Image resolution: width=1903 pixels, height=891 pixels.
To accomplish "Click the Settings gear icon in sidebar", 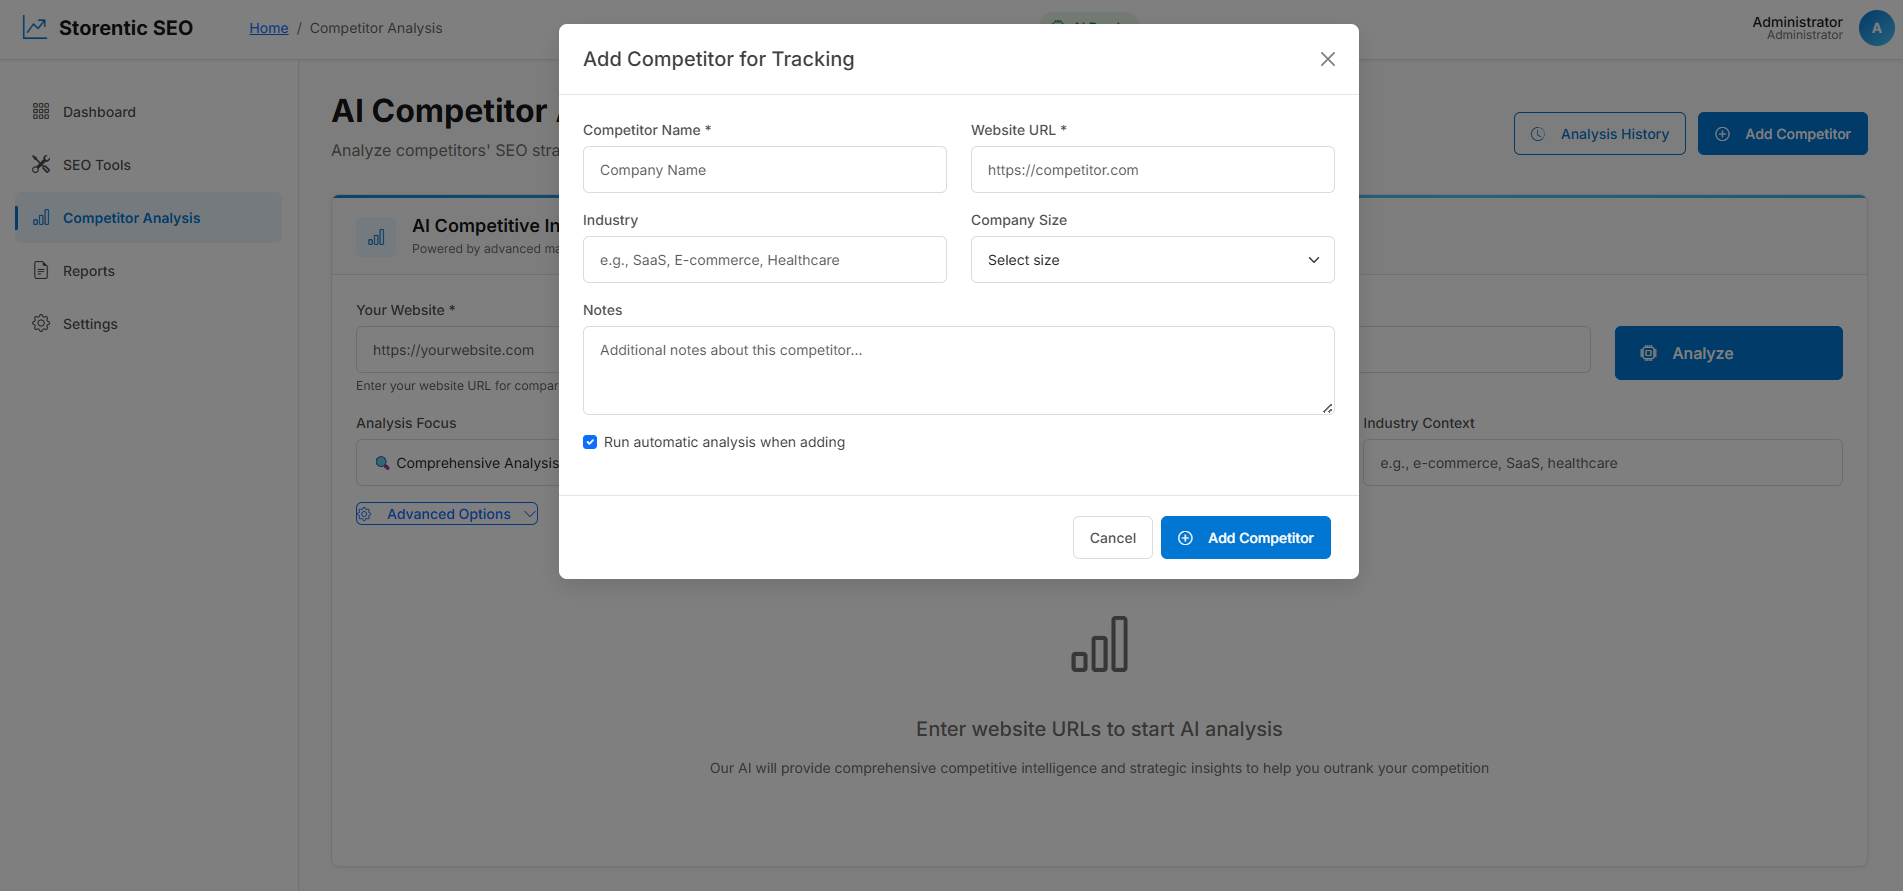I will [41, 323].
